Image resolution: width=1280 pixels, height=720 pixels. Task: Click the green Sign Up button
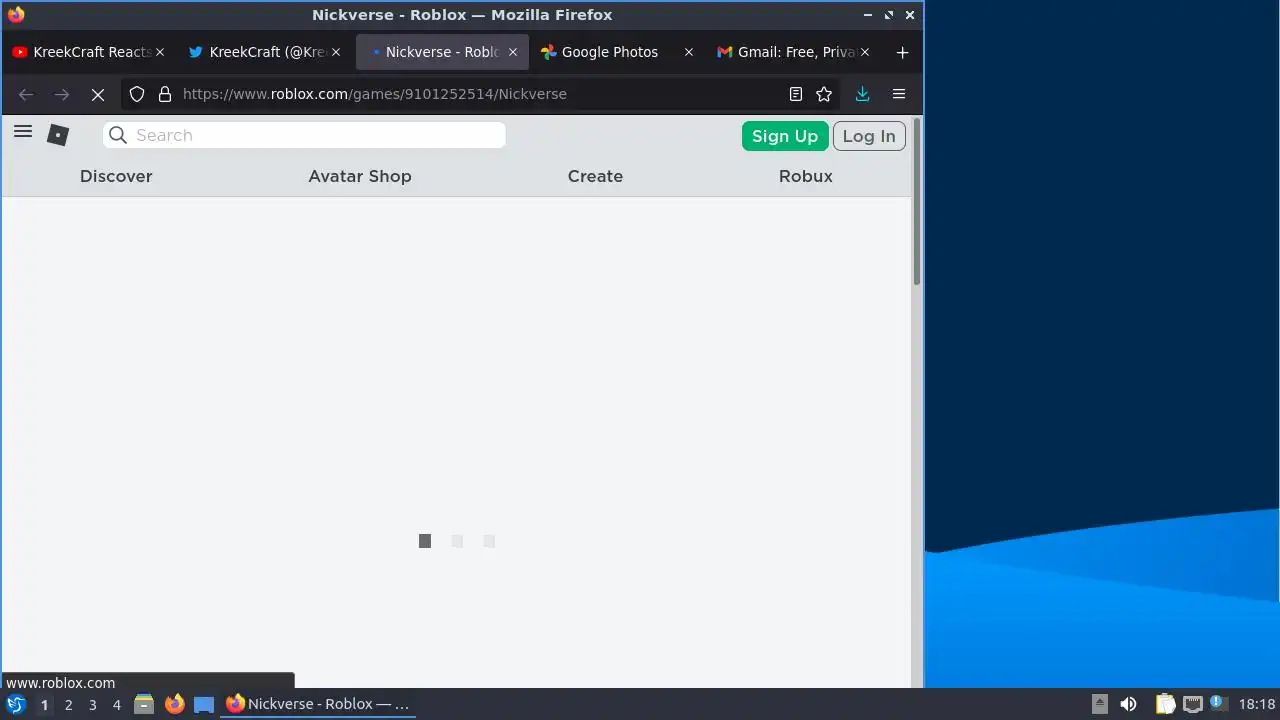pos(785,136)
